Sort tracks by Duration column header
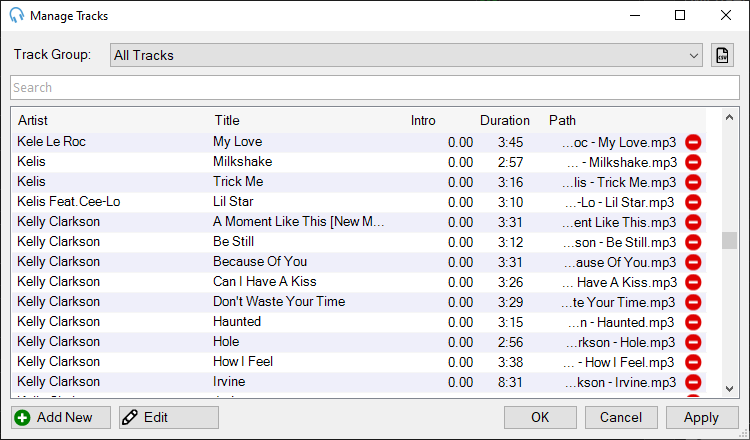 click(x=505, y=121)
